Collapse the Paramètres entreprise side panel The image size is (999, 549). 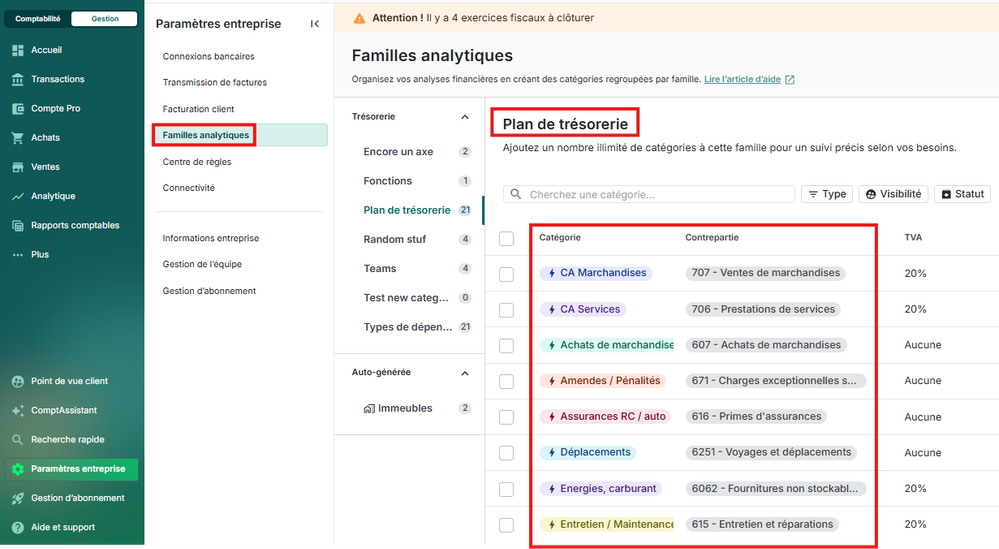(315, 24)
